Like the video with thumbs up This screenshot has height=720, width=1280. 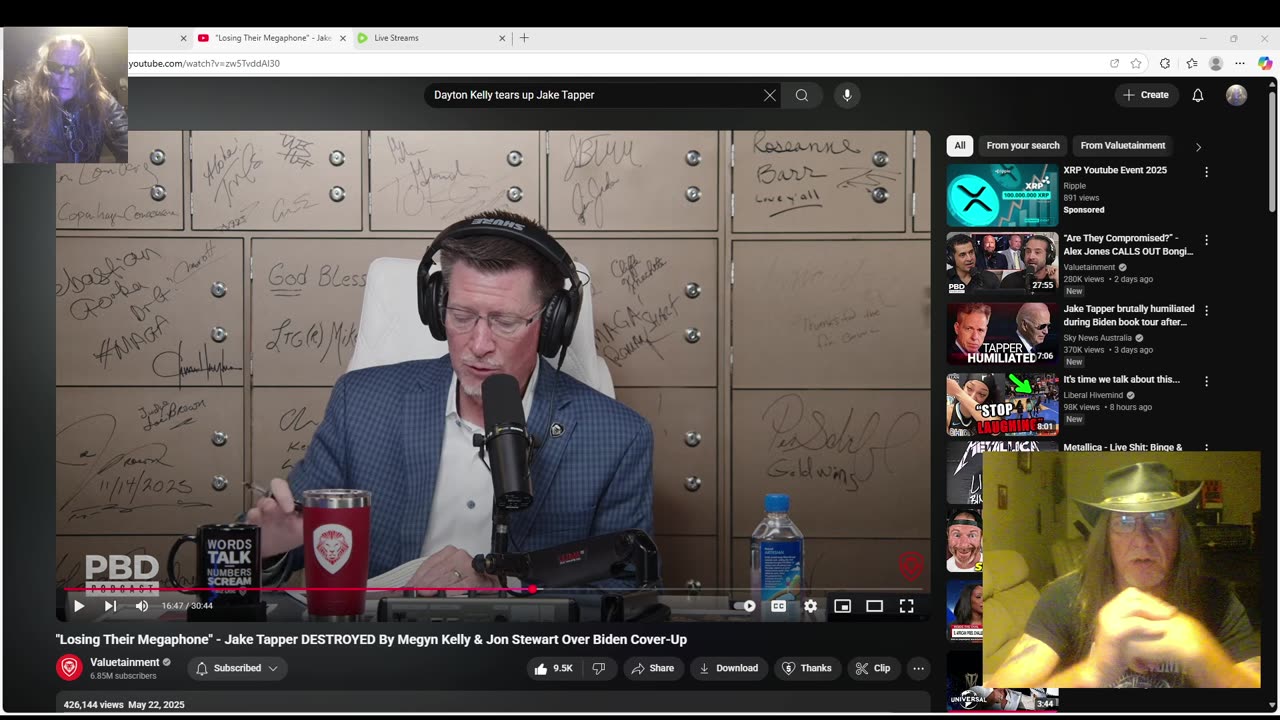pyautogui.click(x=553, y=668)
